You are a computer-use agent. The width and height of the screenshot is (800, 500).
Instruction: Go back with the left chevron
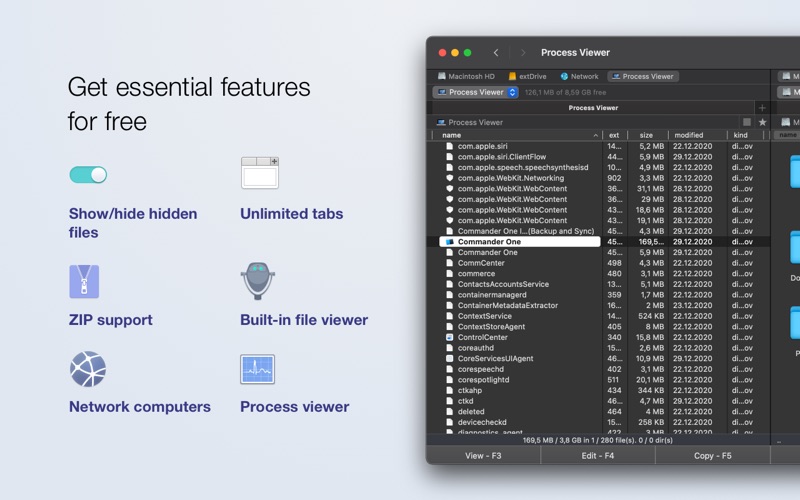click(x=496, y=53)
